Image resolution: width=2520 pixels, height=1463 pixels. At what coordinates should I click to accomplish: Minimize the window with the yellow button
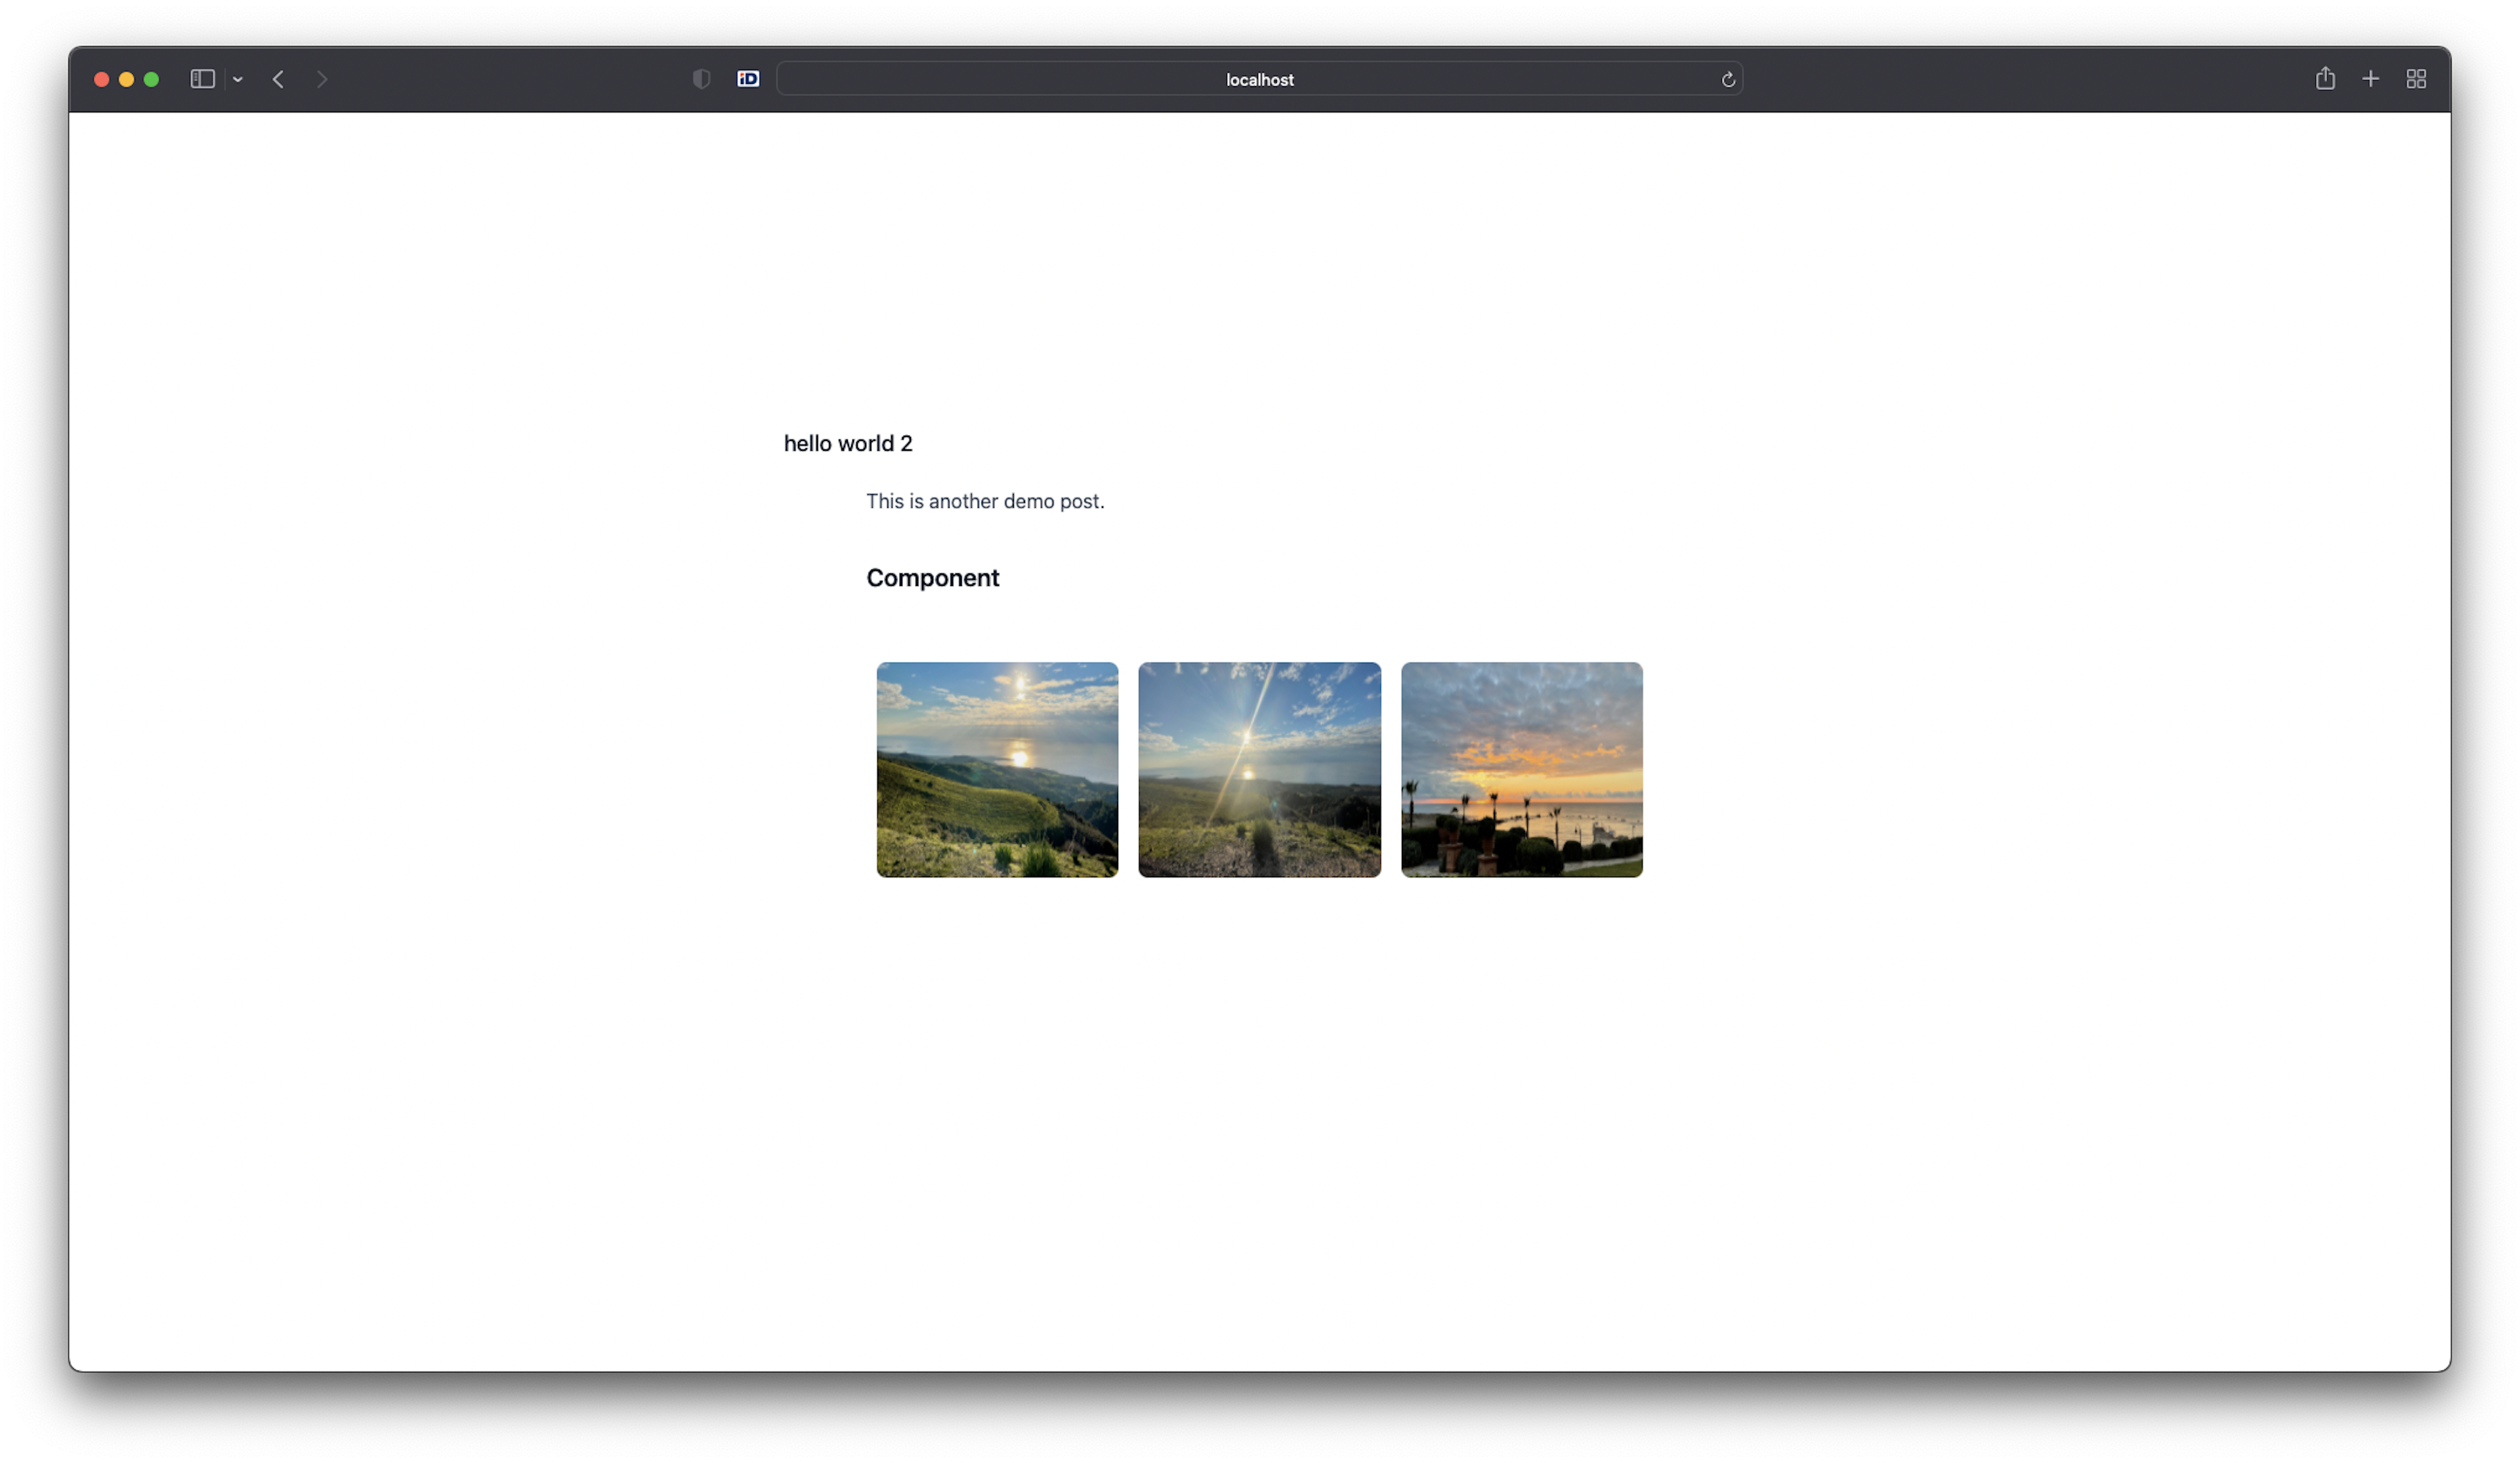[127, 79]
